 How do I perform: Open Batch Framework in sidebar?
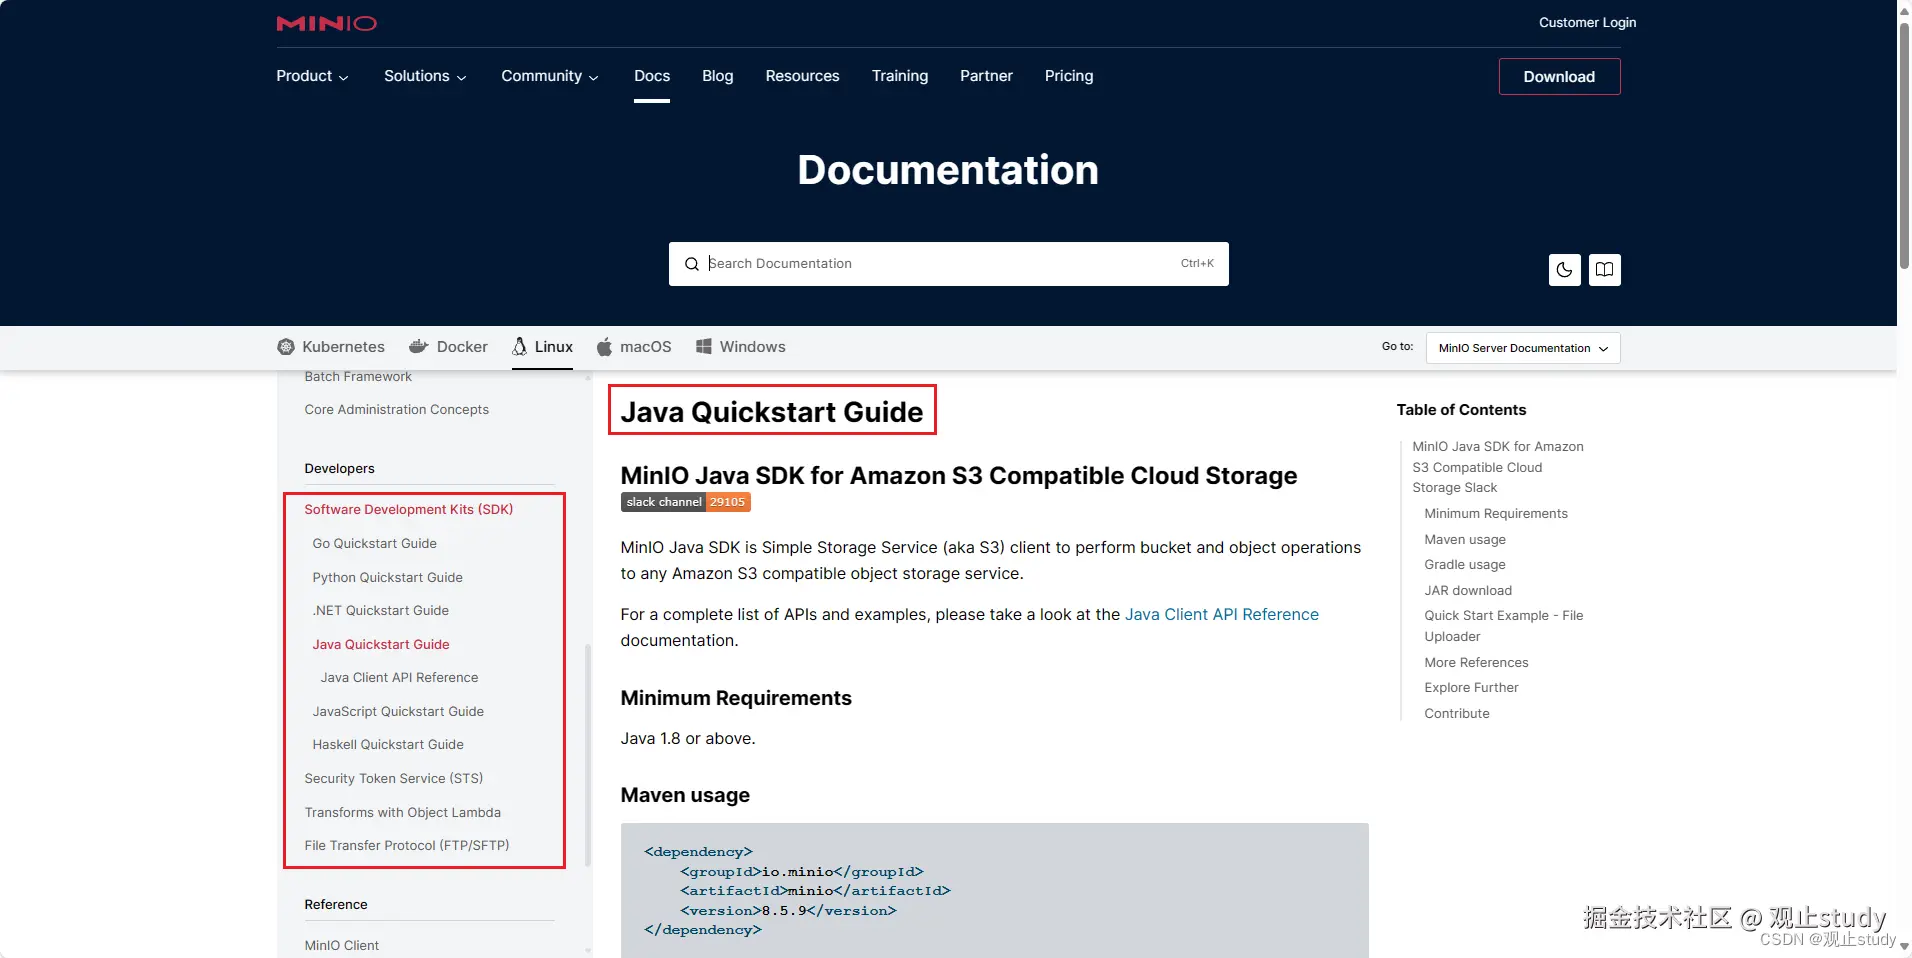358,377
